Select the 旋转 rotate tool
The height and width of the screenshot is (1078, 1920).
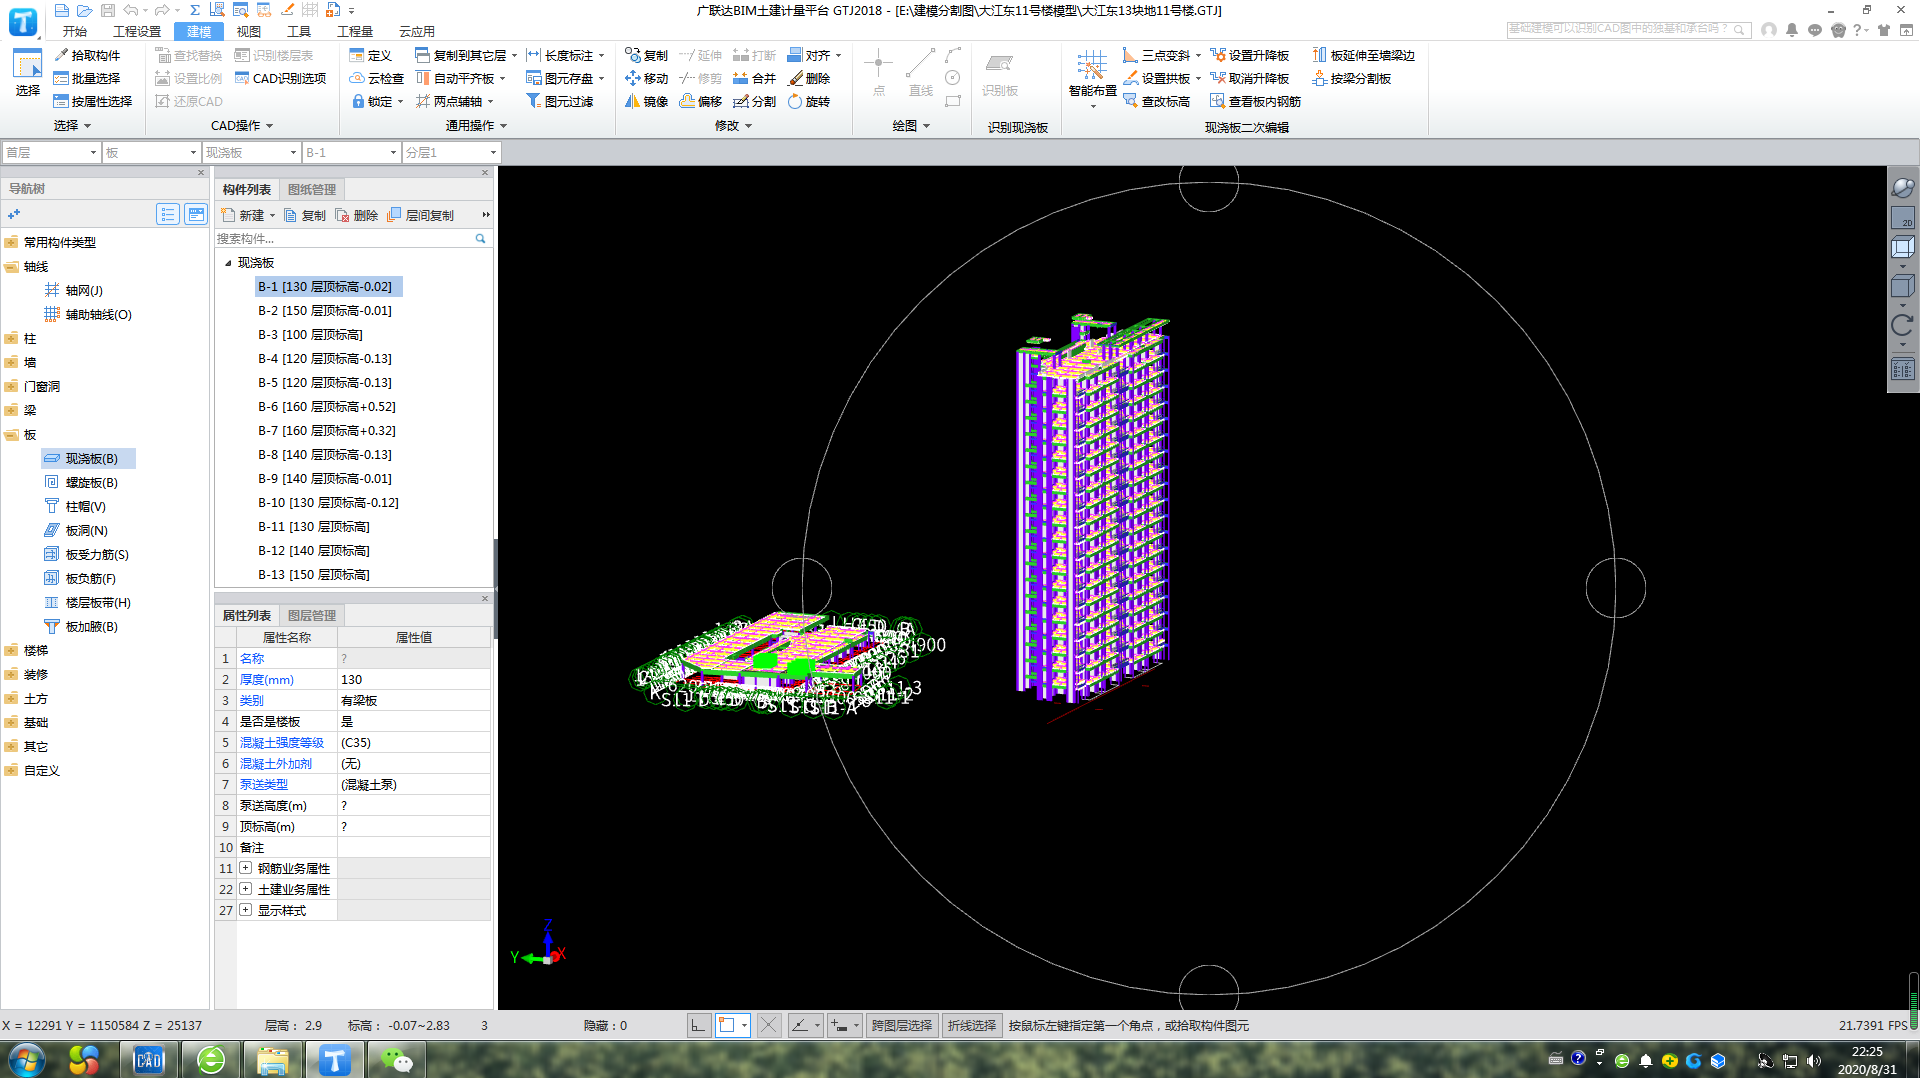[808, 101]
